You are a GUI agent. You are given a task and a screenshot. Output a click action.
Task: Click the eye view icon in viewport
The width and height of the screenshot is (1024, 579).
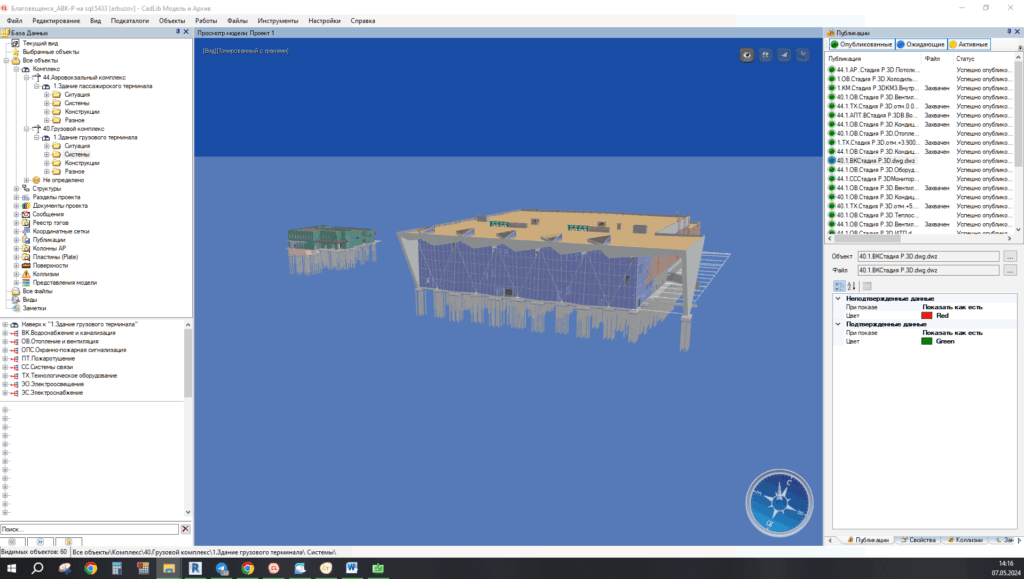coord(746,55)
